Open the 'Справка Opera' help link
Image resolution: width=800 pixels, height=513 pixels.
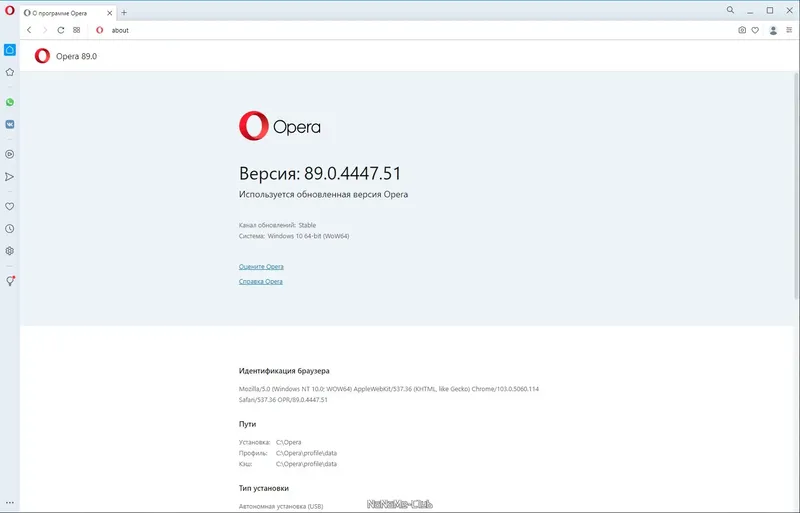click(x=261, y=281)
